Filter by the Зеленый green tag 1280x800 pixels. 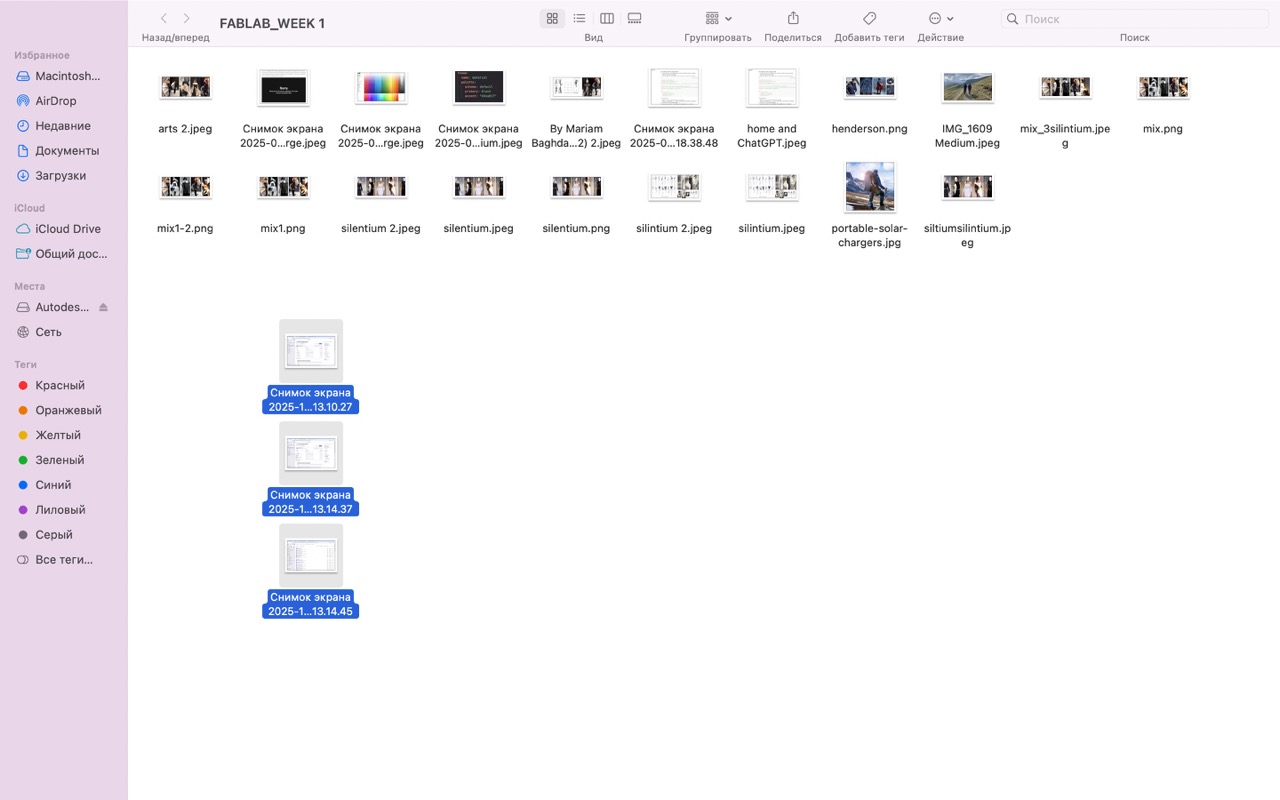(x=59, y=460)
